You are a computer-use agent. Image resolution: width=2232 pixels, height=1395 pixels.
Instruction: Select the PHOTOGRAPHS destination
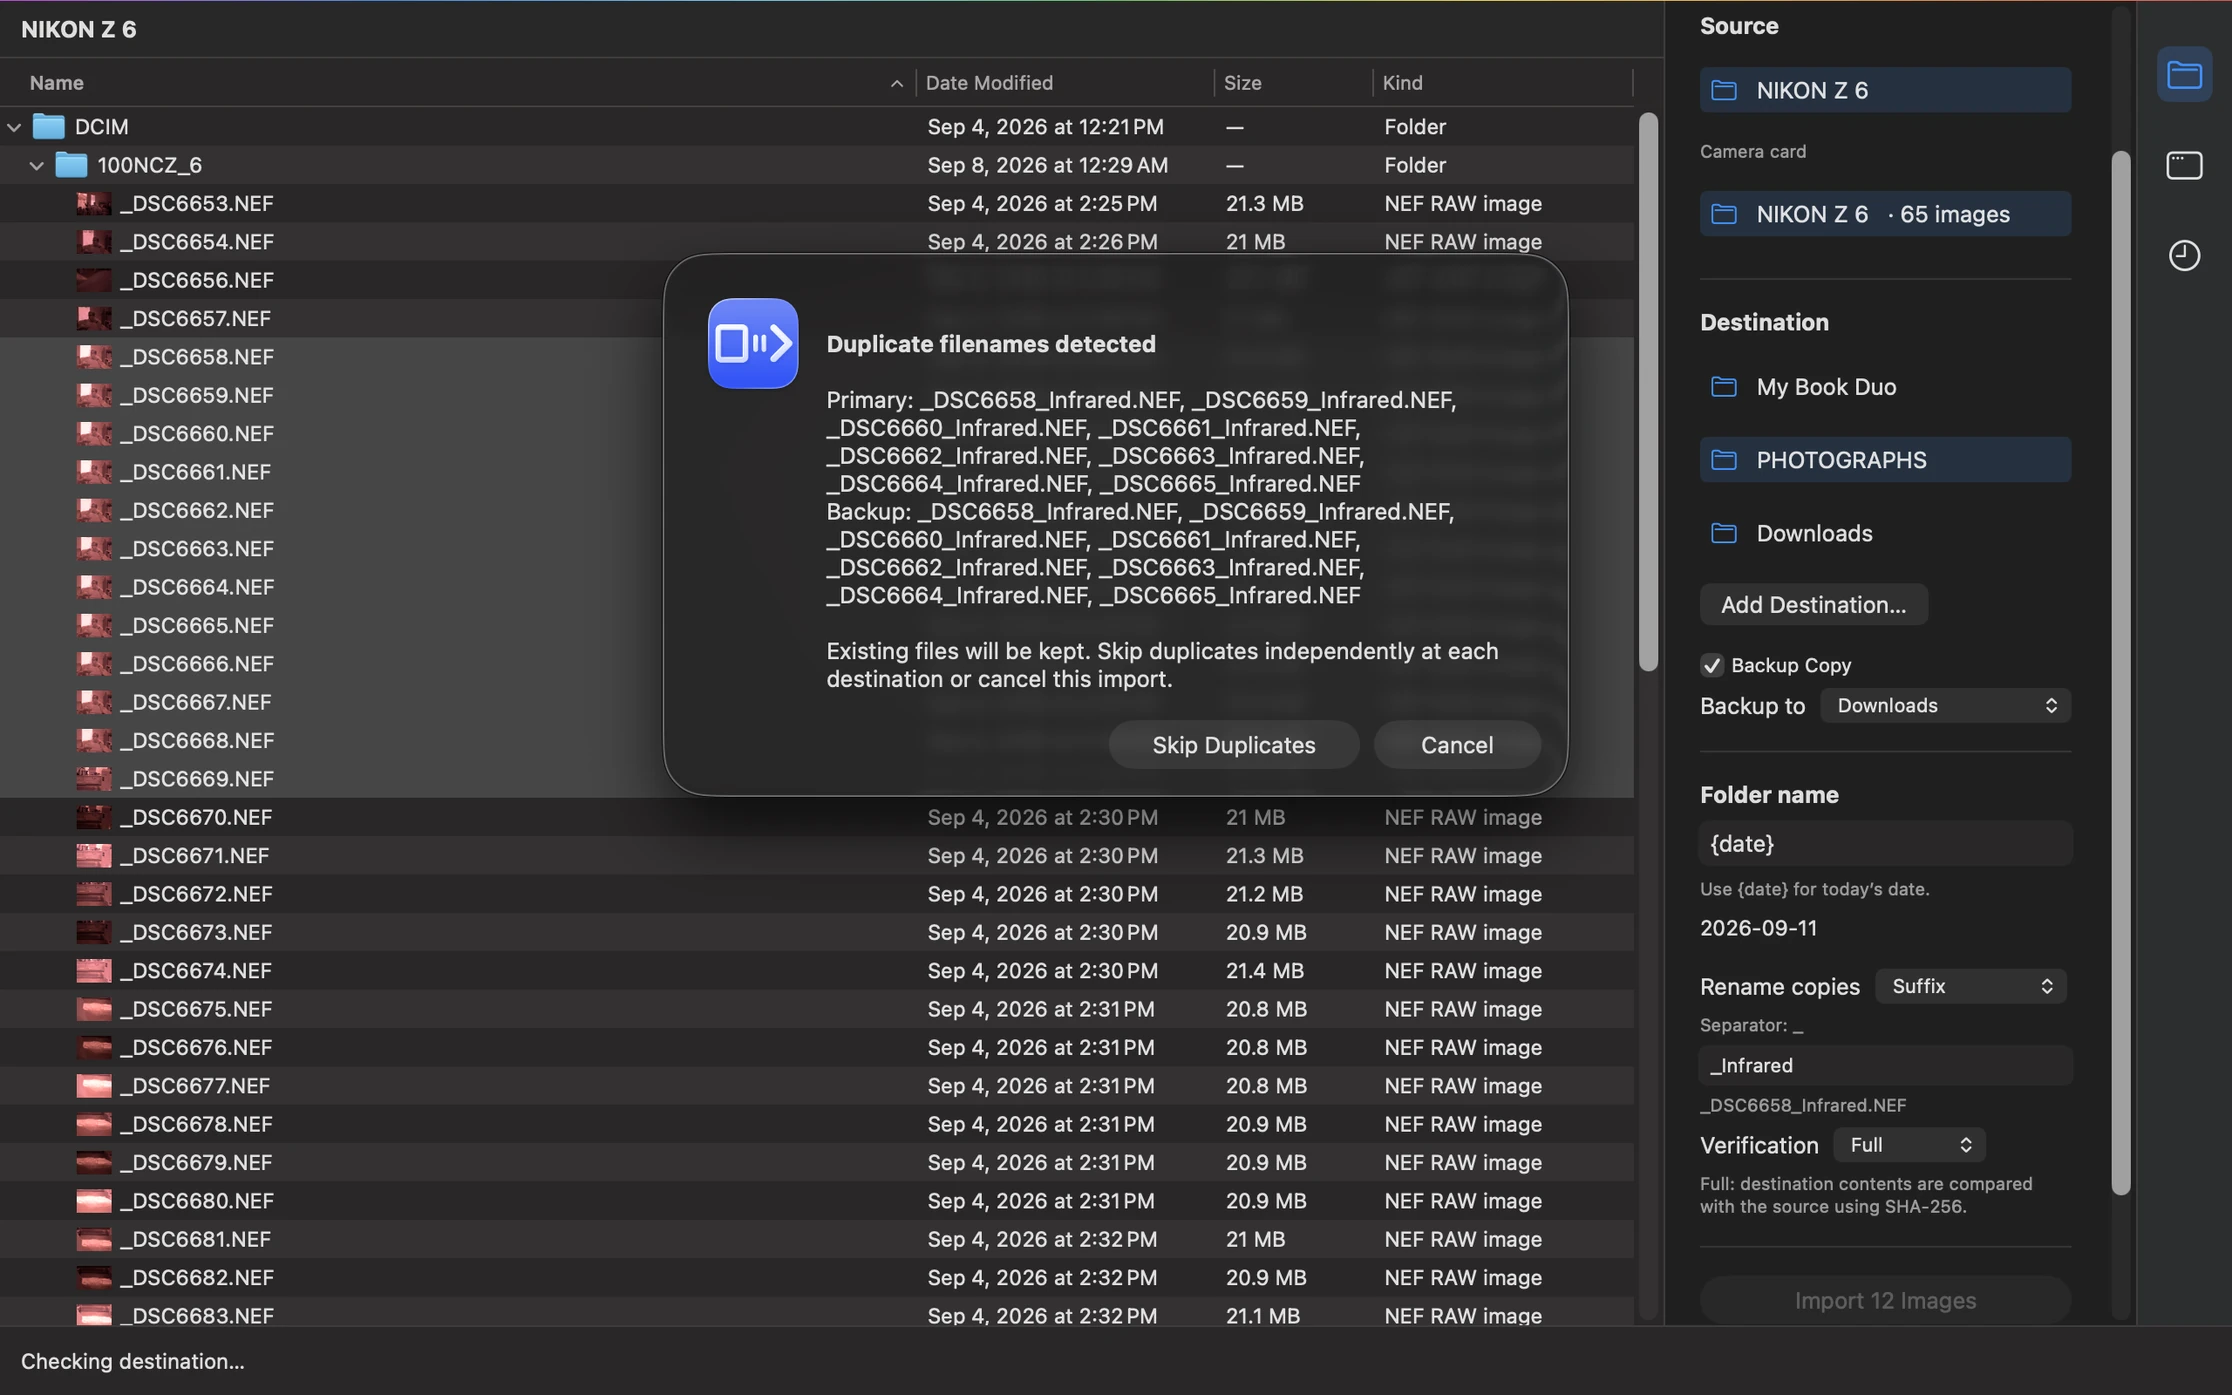(x=1885, y=459)
